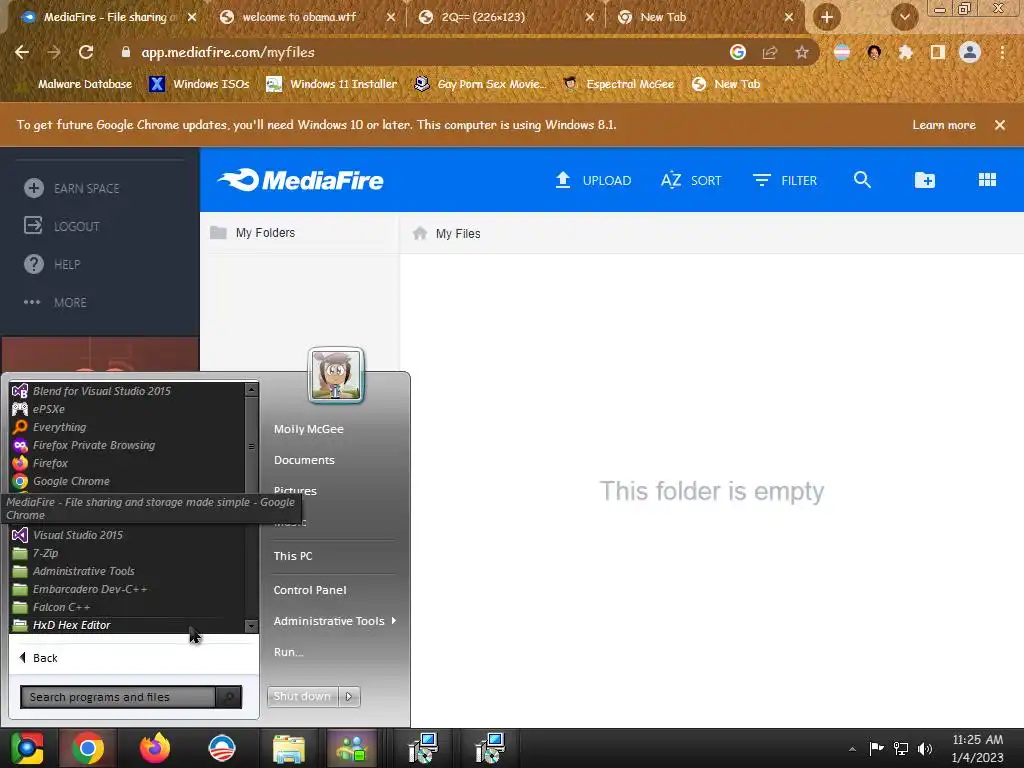This screenshot has height=768, width=1024.
Task: Go back with Chrome back arrow
Action: coord(22,52)
